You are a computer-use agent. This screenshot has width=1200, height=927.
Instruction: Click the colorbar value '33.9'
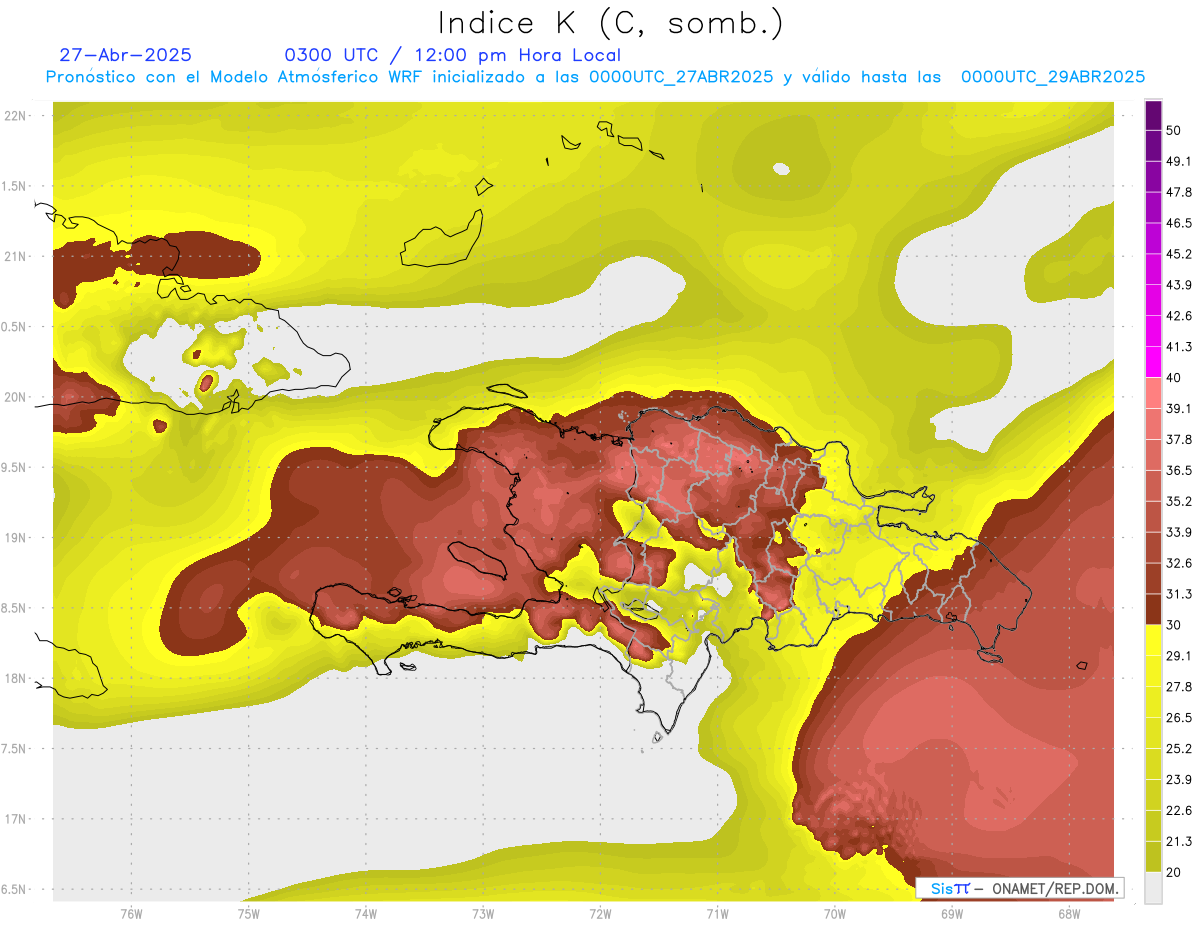(x=1179, y=532)
